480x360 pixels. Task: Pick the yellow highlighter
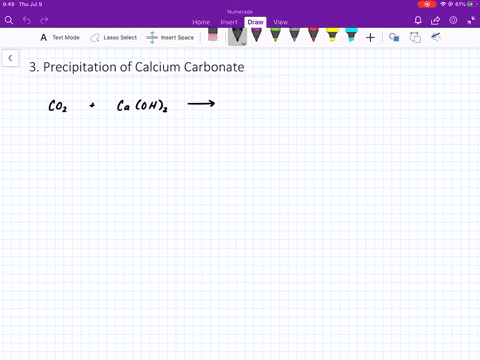(x=332, y=35)
